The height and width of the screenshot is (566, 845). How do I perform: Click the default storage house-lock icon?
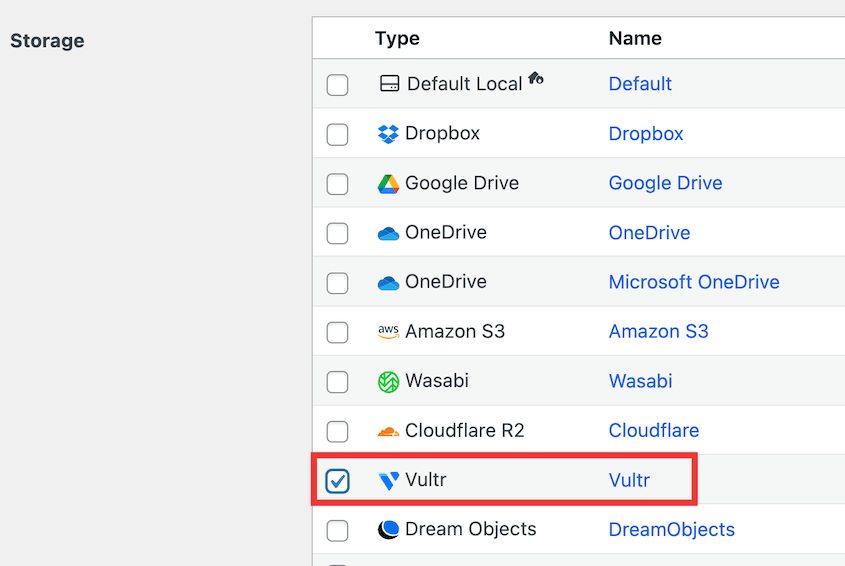click(x=536, y=78)
